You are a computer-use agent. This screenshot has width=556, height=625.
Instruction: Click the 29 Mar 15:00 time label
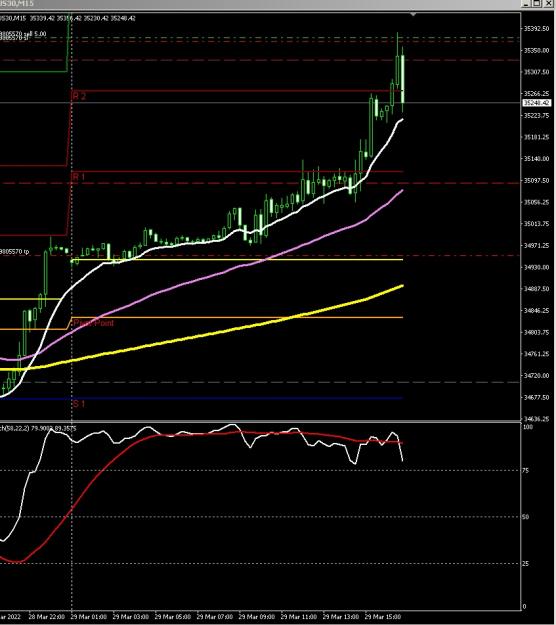(x=383, y=617)
